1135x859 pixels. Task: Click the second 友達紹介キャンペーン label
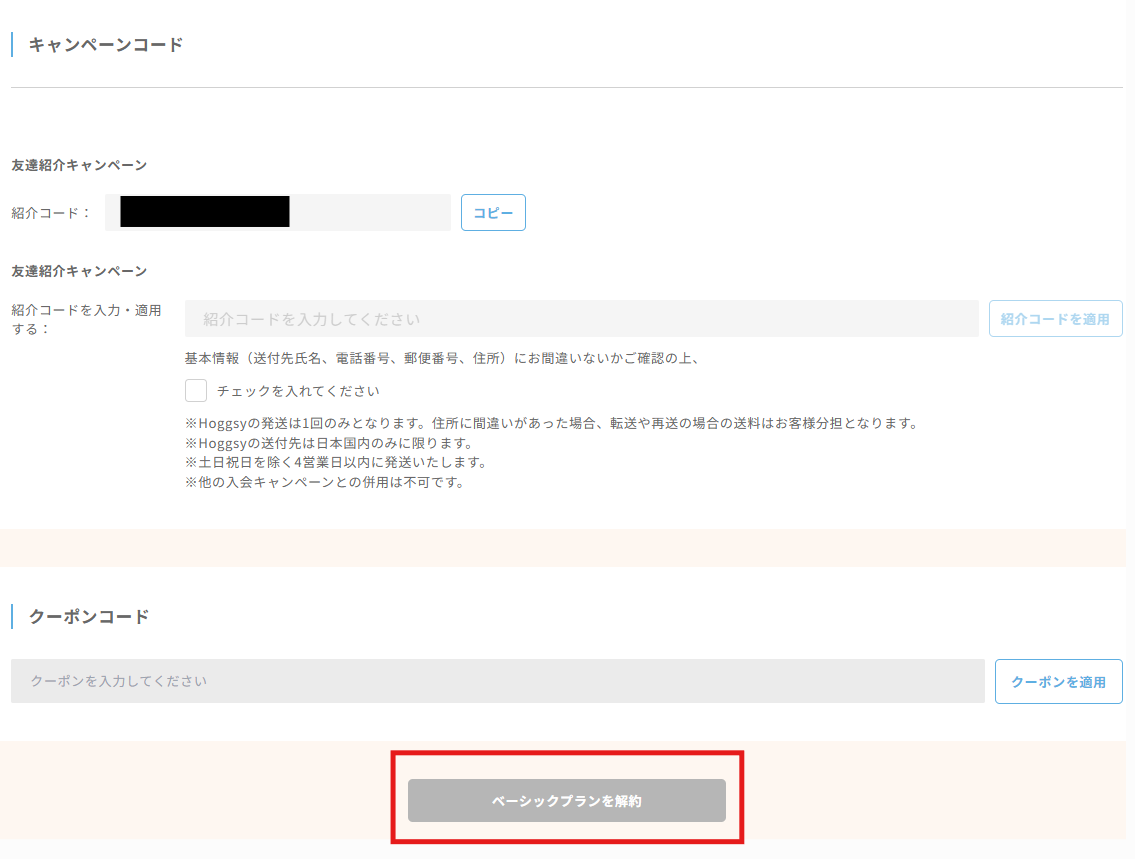tap(79, 271)
